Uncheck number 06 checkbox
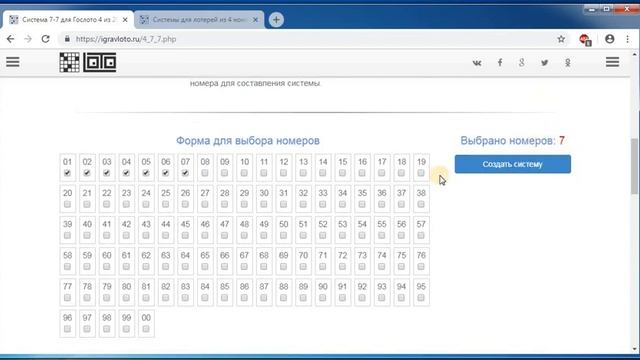The image size is (640, 360). [165, 173]
